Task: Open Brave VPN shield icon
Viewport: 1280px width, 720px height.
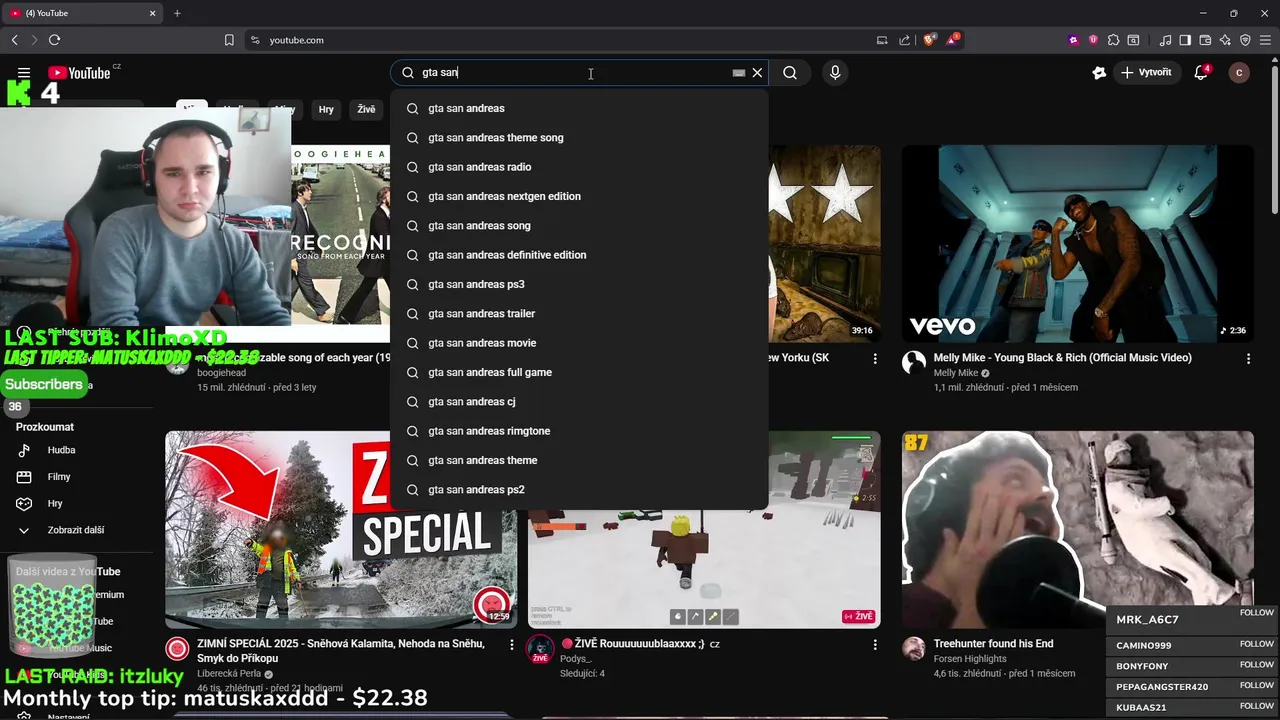Action: click(1245, 40)
